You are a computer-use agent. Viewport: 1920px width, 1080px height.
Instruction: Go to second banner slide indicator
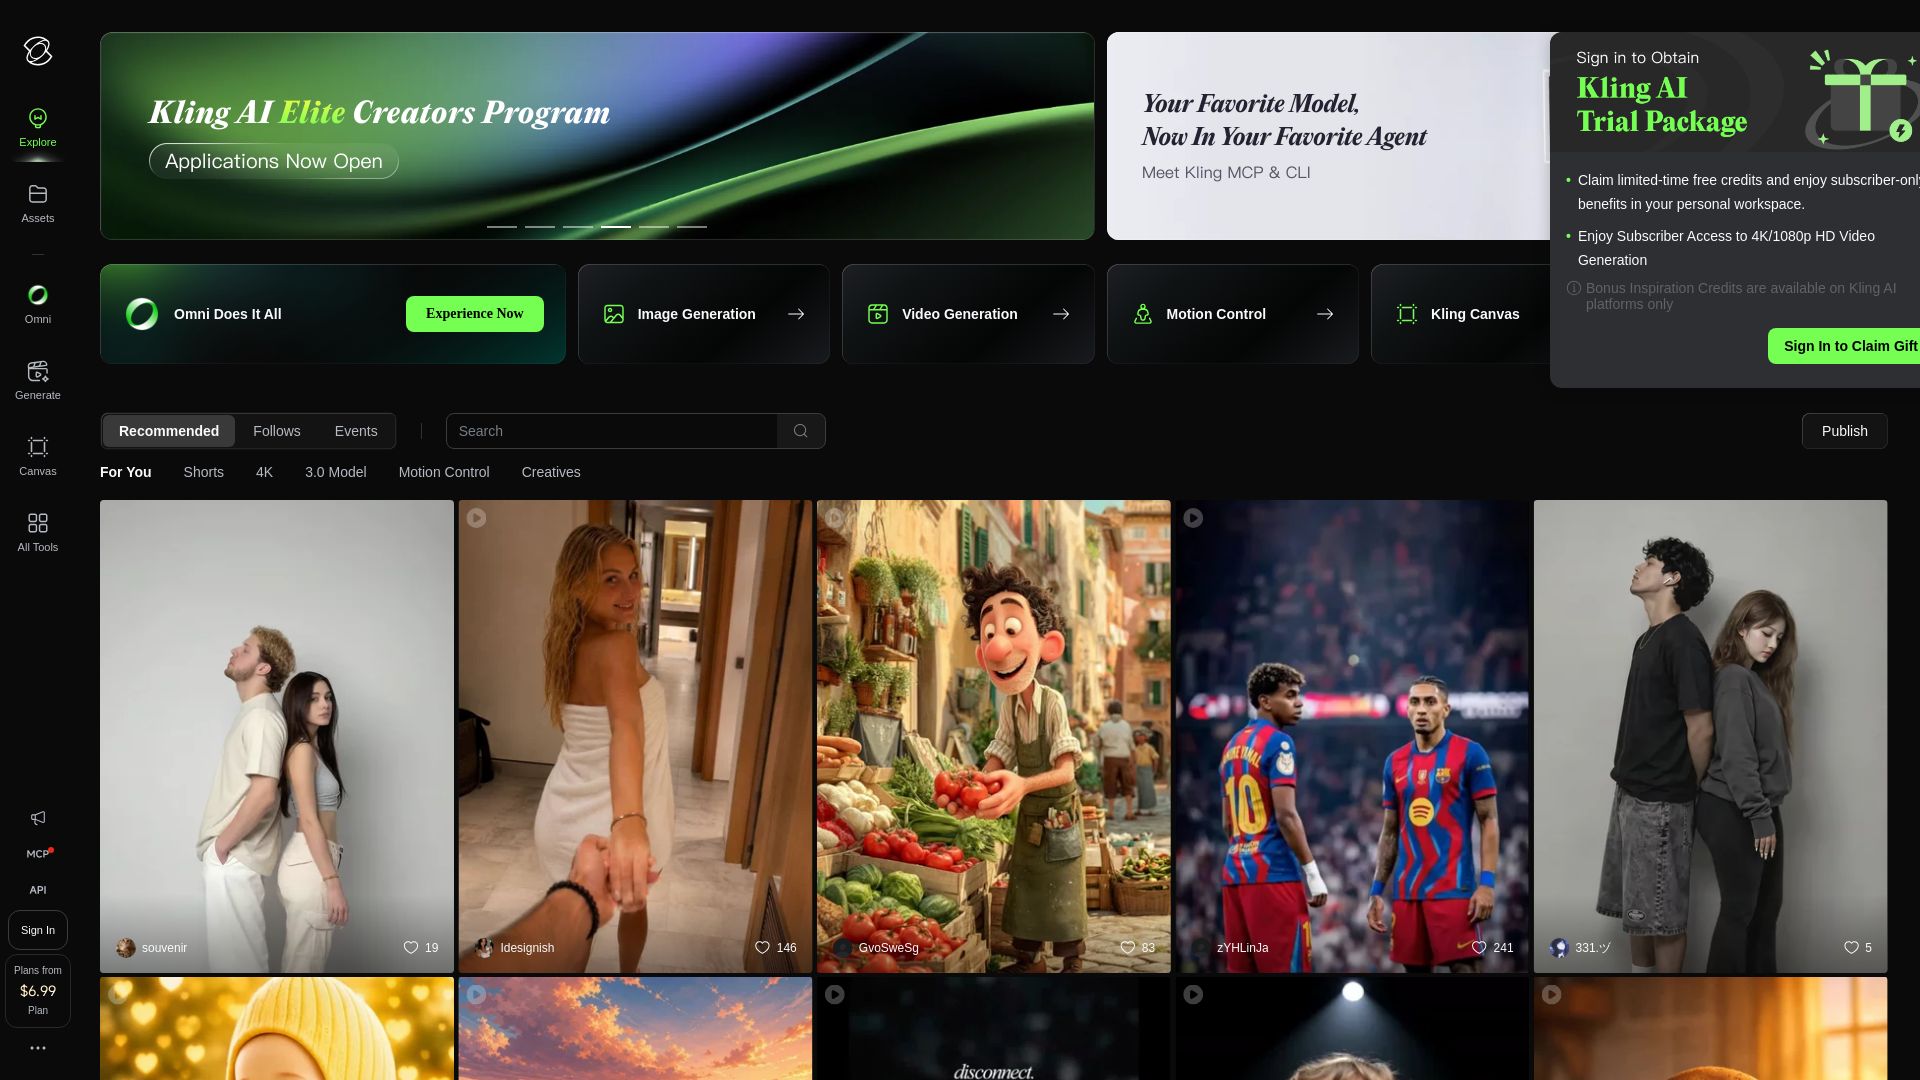click(x=540, y=227)
